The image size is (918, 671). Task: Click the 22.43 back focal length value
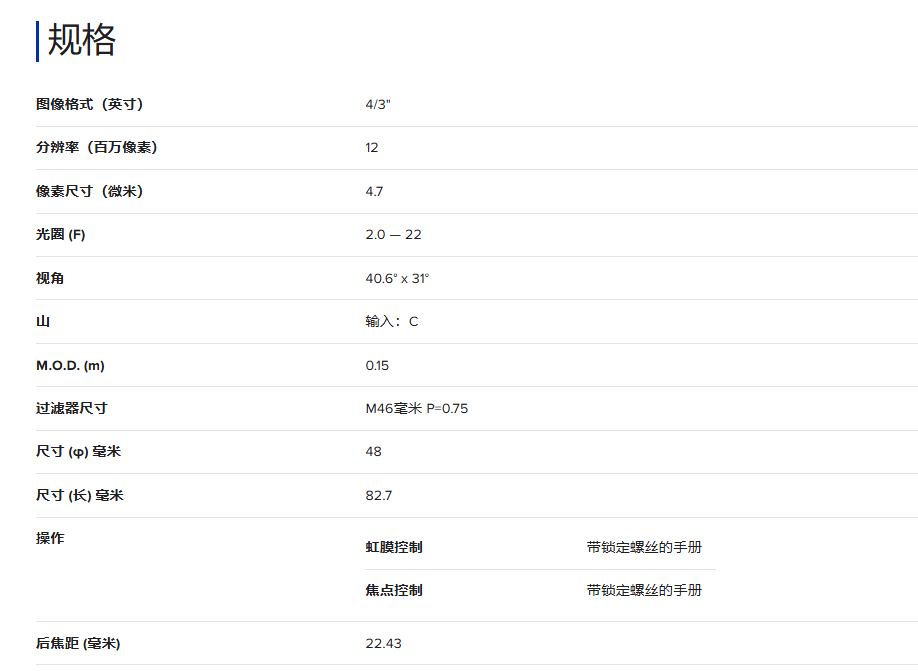click(x=383, y=644)
